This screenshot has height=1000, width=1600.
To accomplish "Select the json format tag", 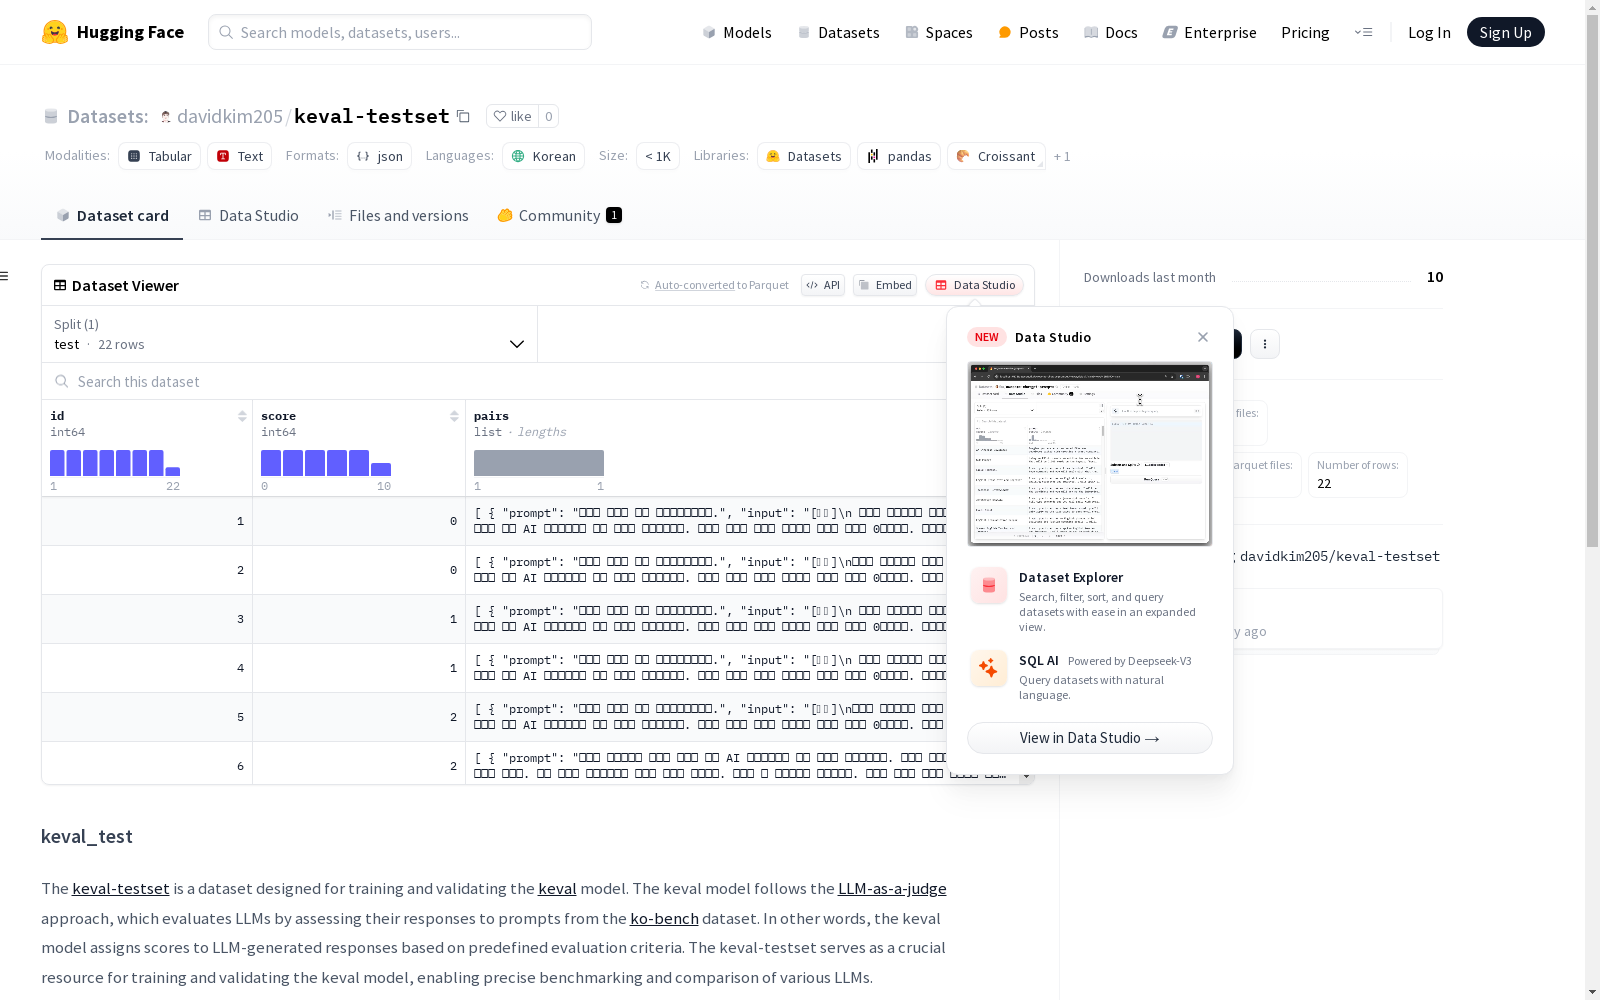I will click(380, 156).
